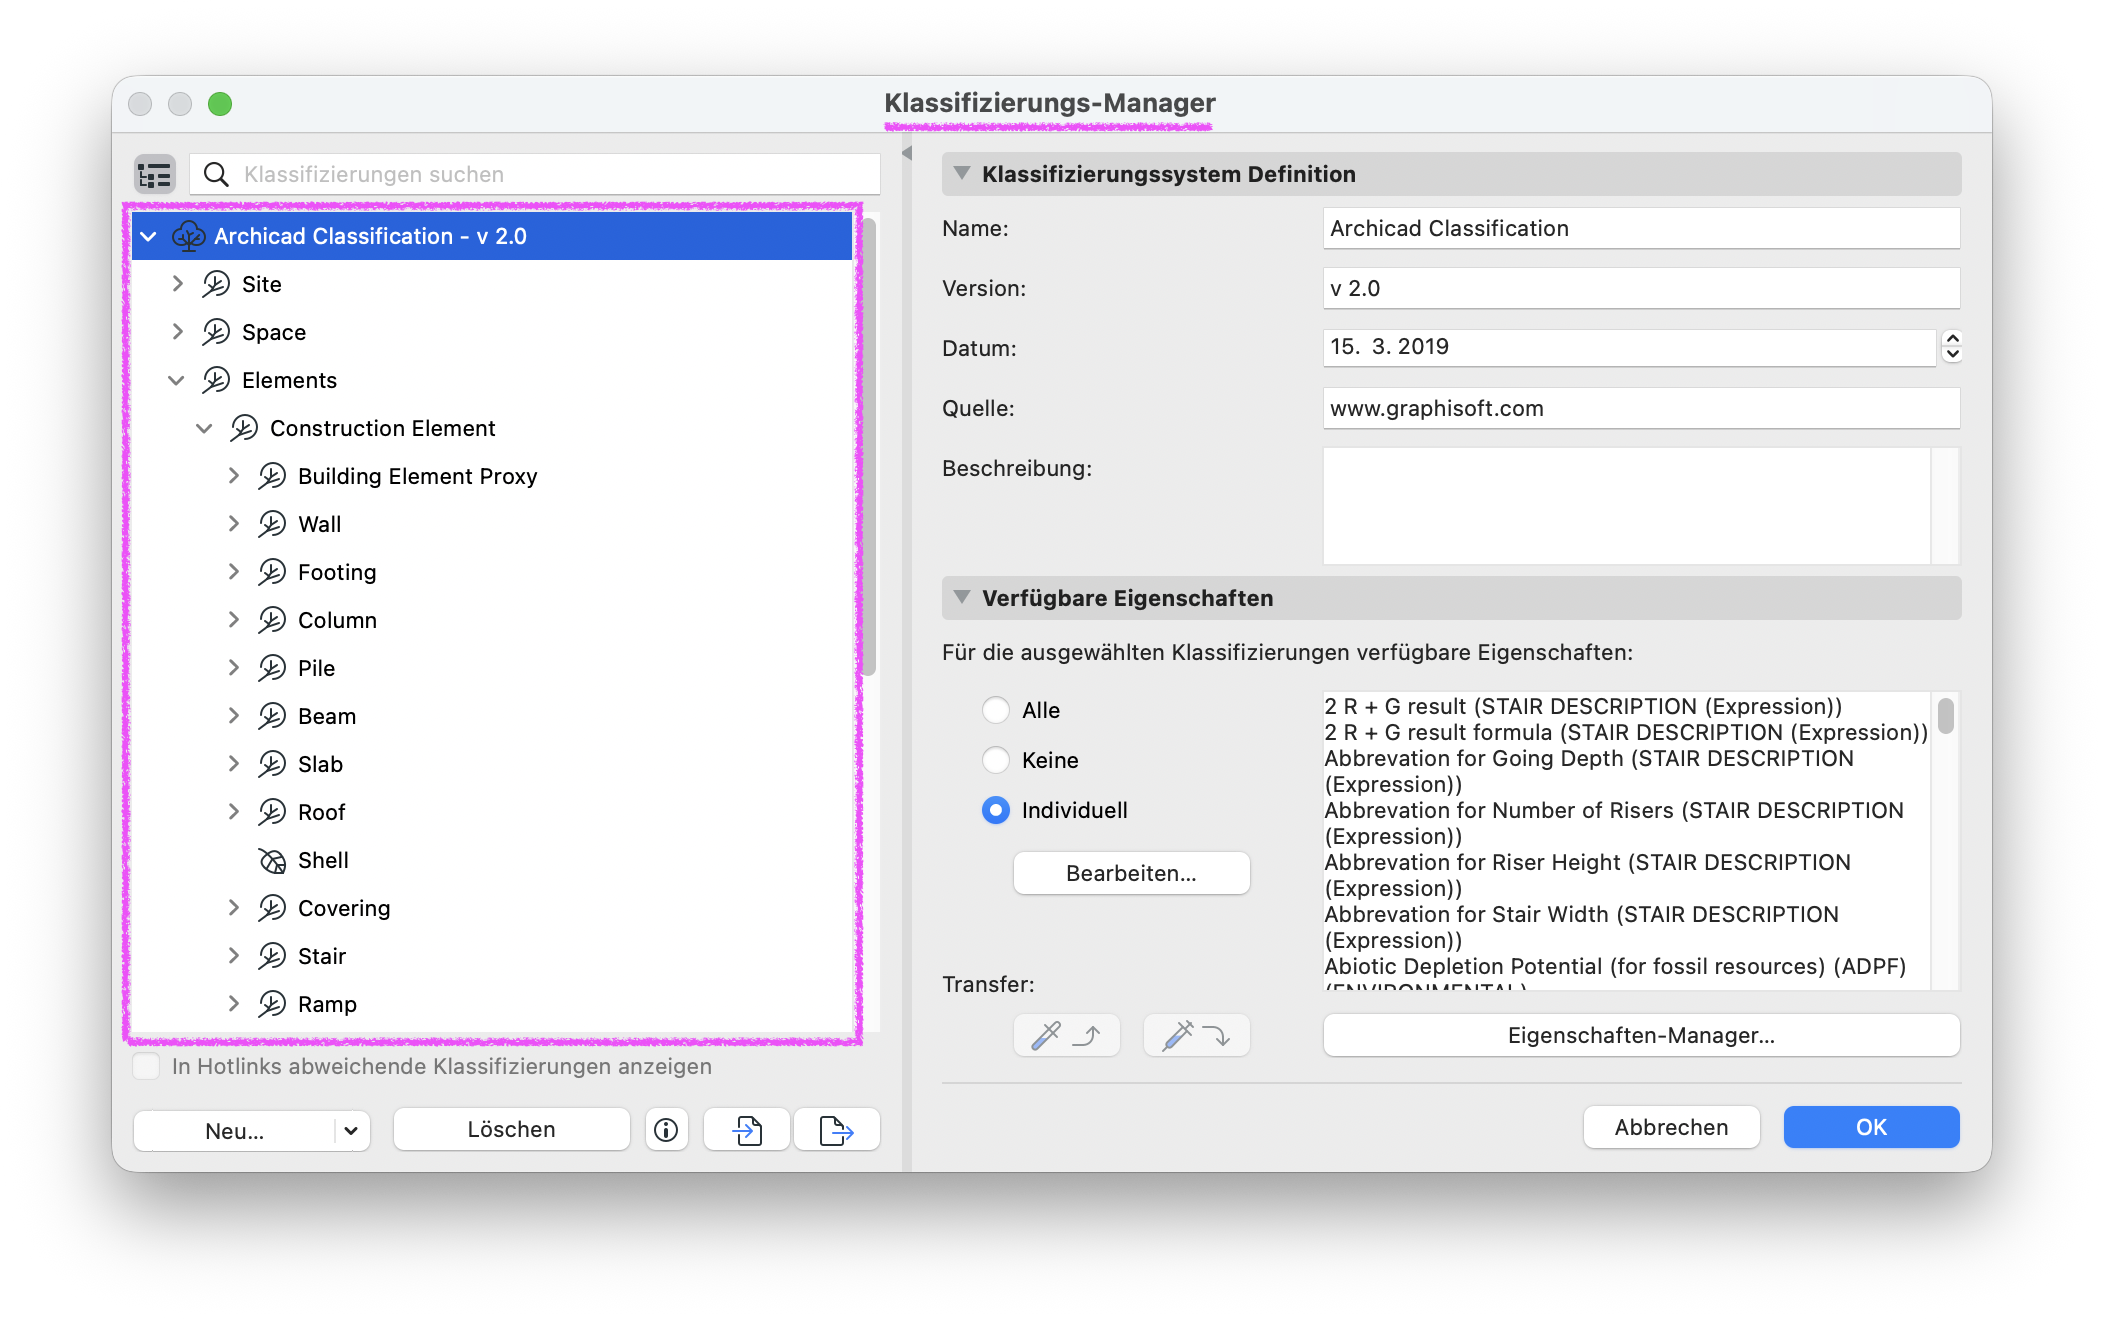Screen dimensions: 2104x1320
Task: Collapse the Elements tree node
Action: 177,380
